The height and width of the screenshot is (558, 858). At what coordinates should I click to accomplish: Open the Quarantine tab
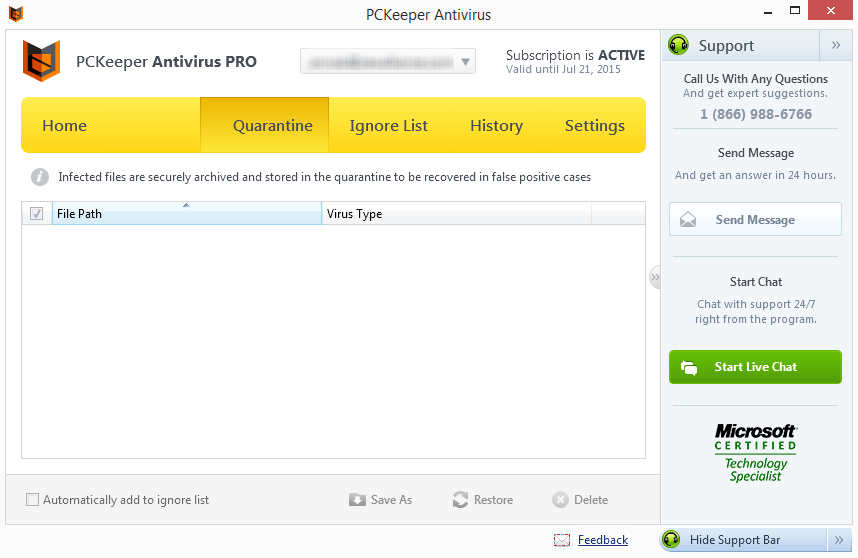(x=265, y=125)
